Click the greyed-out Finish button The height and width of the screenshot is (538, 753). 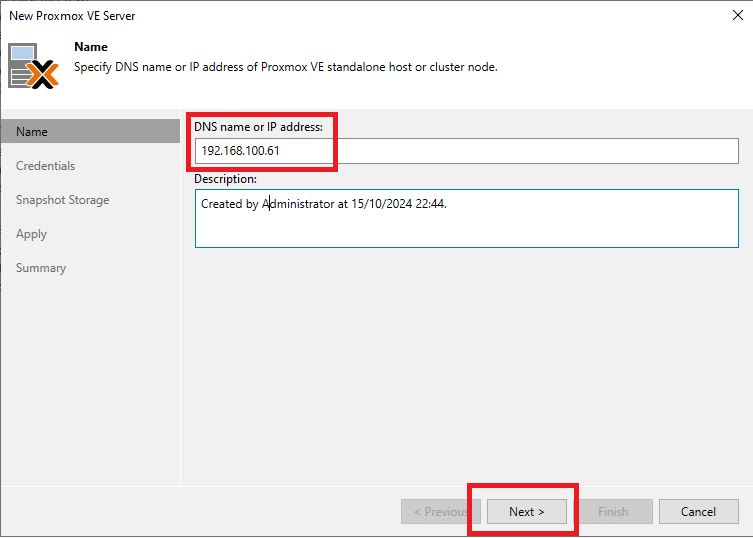click(613, 512)
